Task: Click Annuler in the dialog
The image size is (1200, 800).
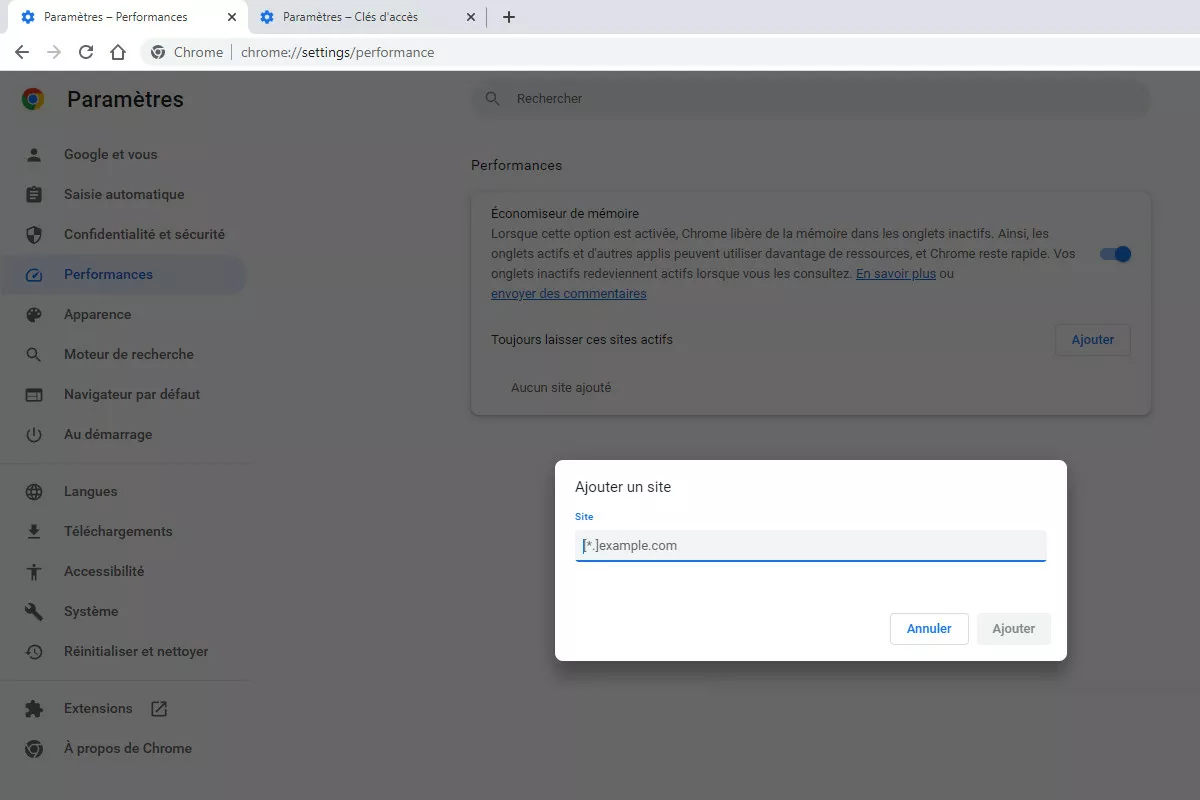Action: pos(928,628)
